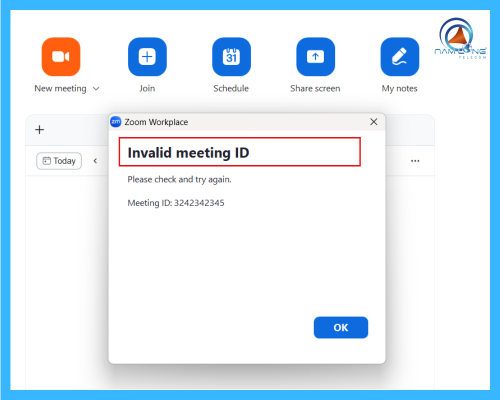Expand the New meeting dropdown arrow

(96, 89)
